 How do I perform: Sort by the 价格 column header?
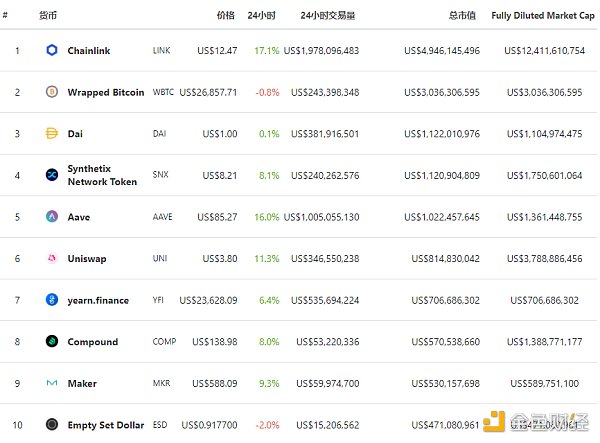[x=226, y=16]
